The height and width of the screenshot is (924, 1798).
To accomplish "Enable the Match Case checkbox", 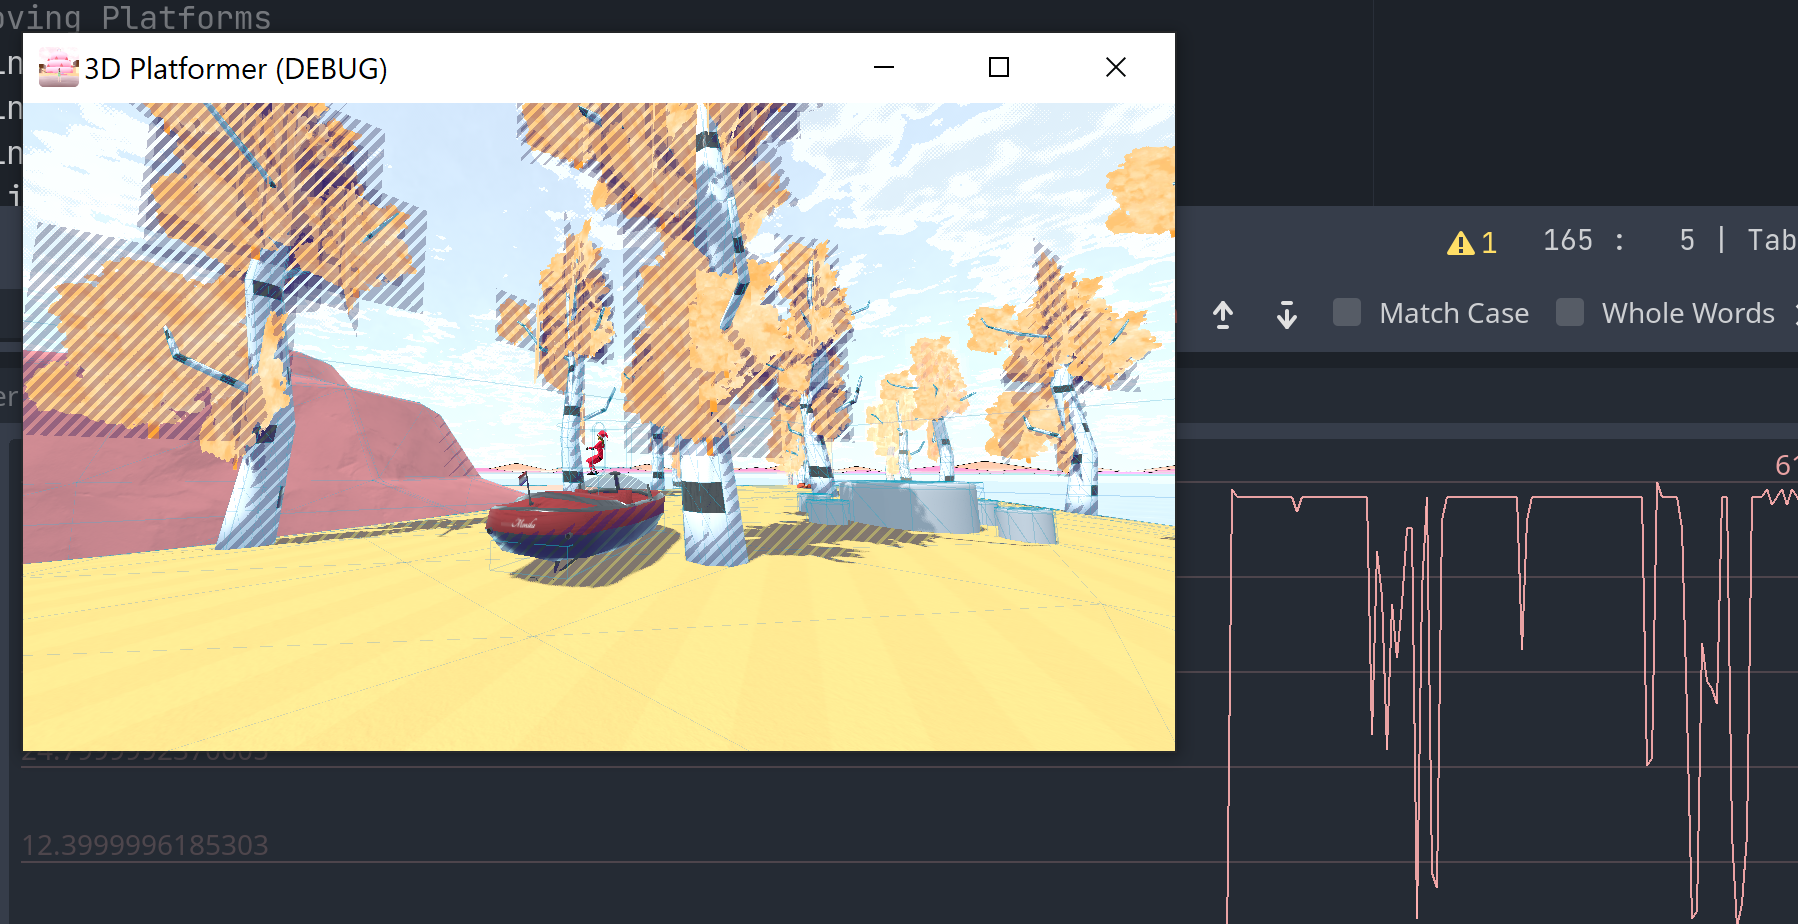I will tap(1347, 312).
